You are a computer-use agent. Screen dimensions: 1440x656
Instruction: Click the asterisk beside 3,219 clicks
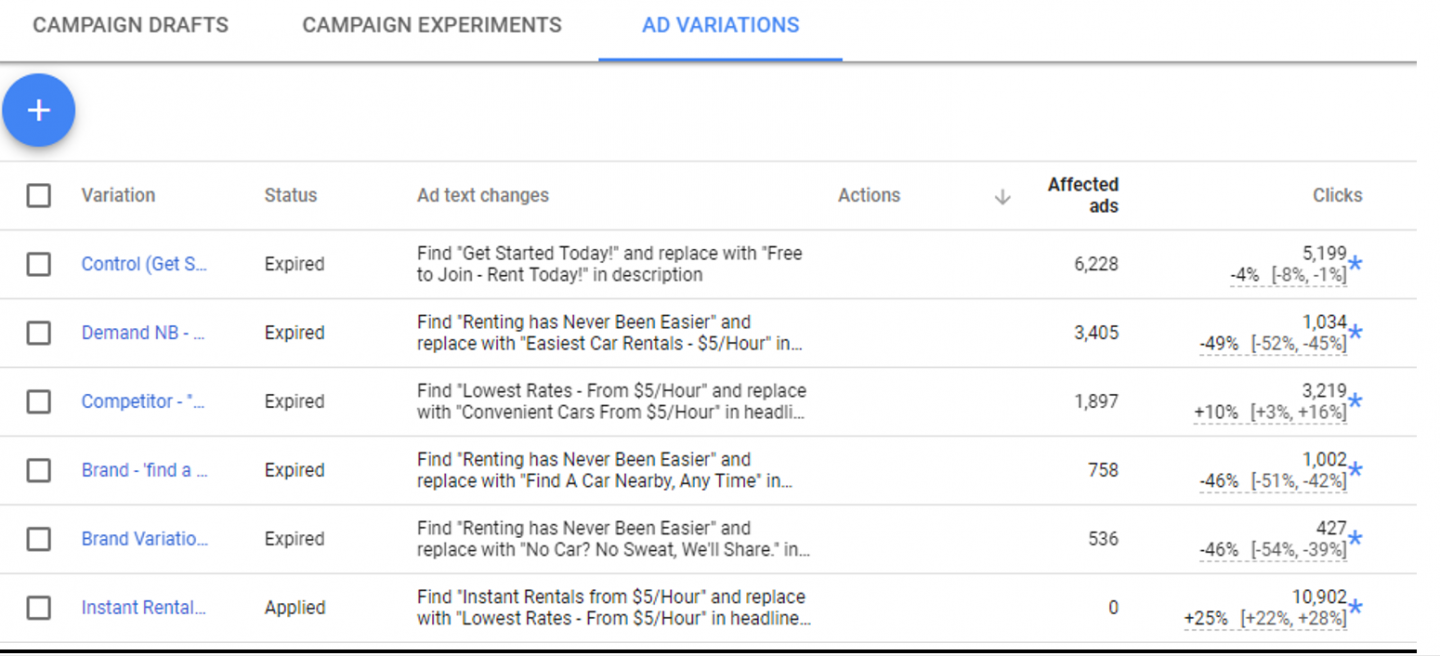coord(1355,402)
